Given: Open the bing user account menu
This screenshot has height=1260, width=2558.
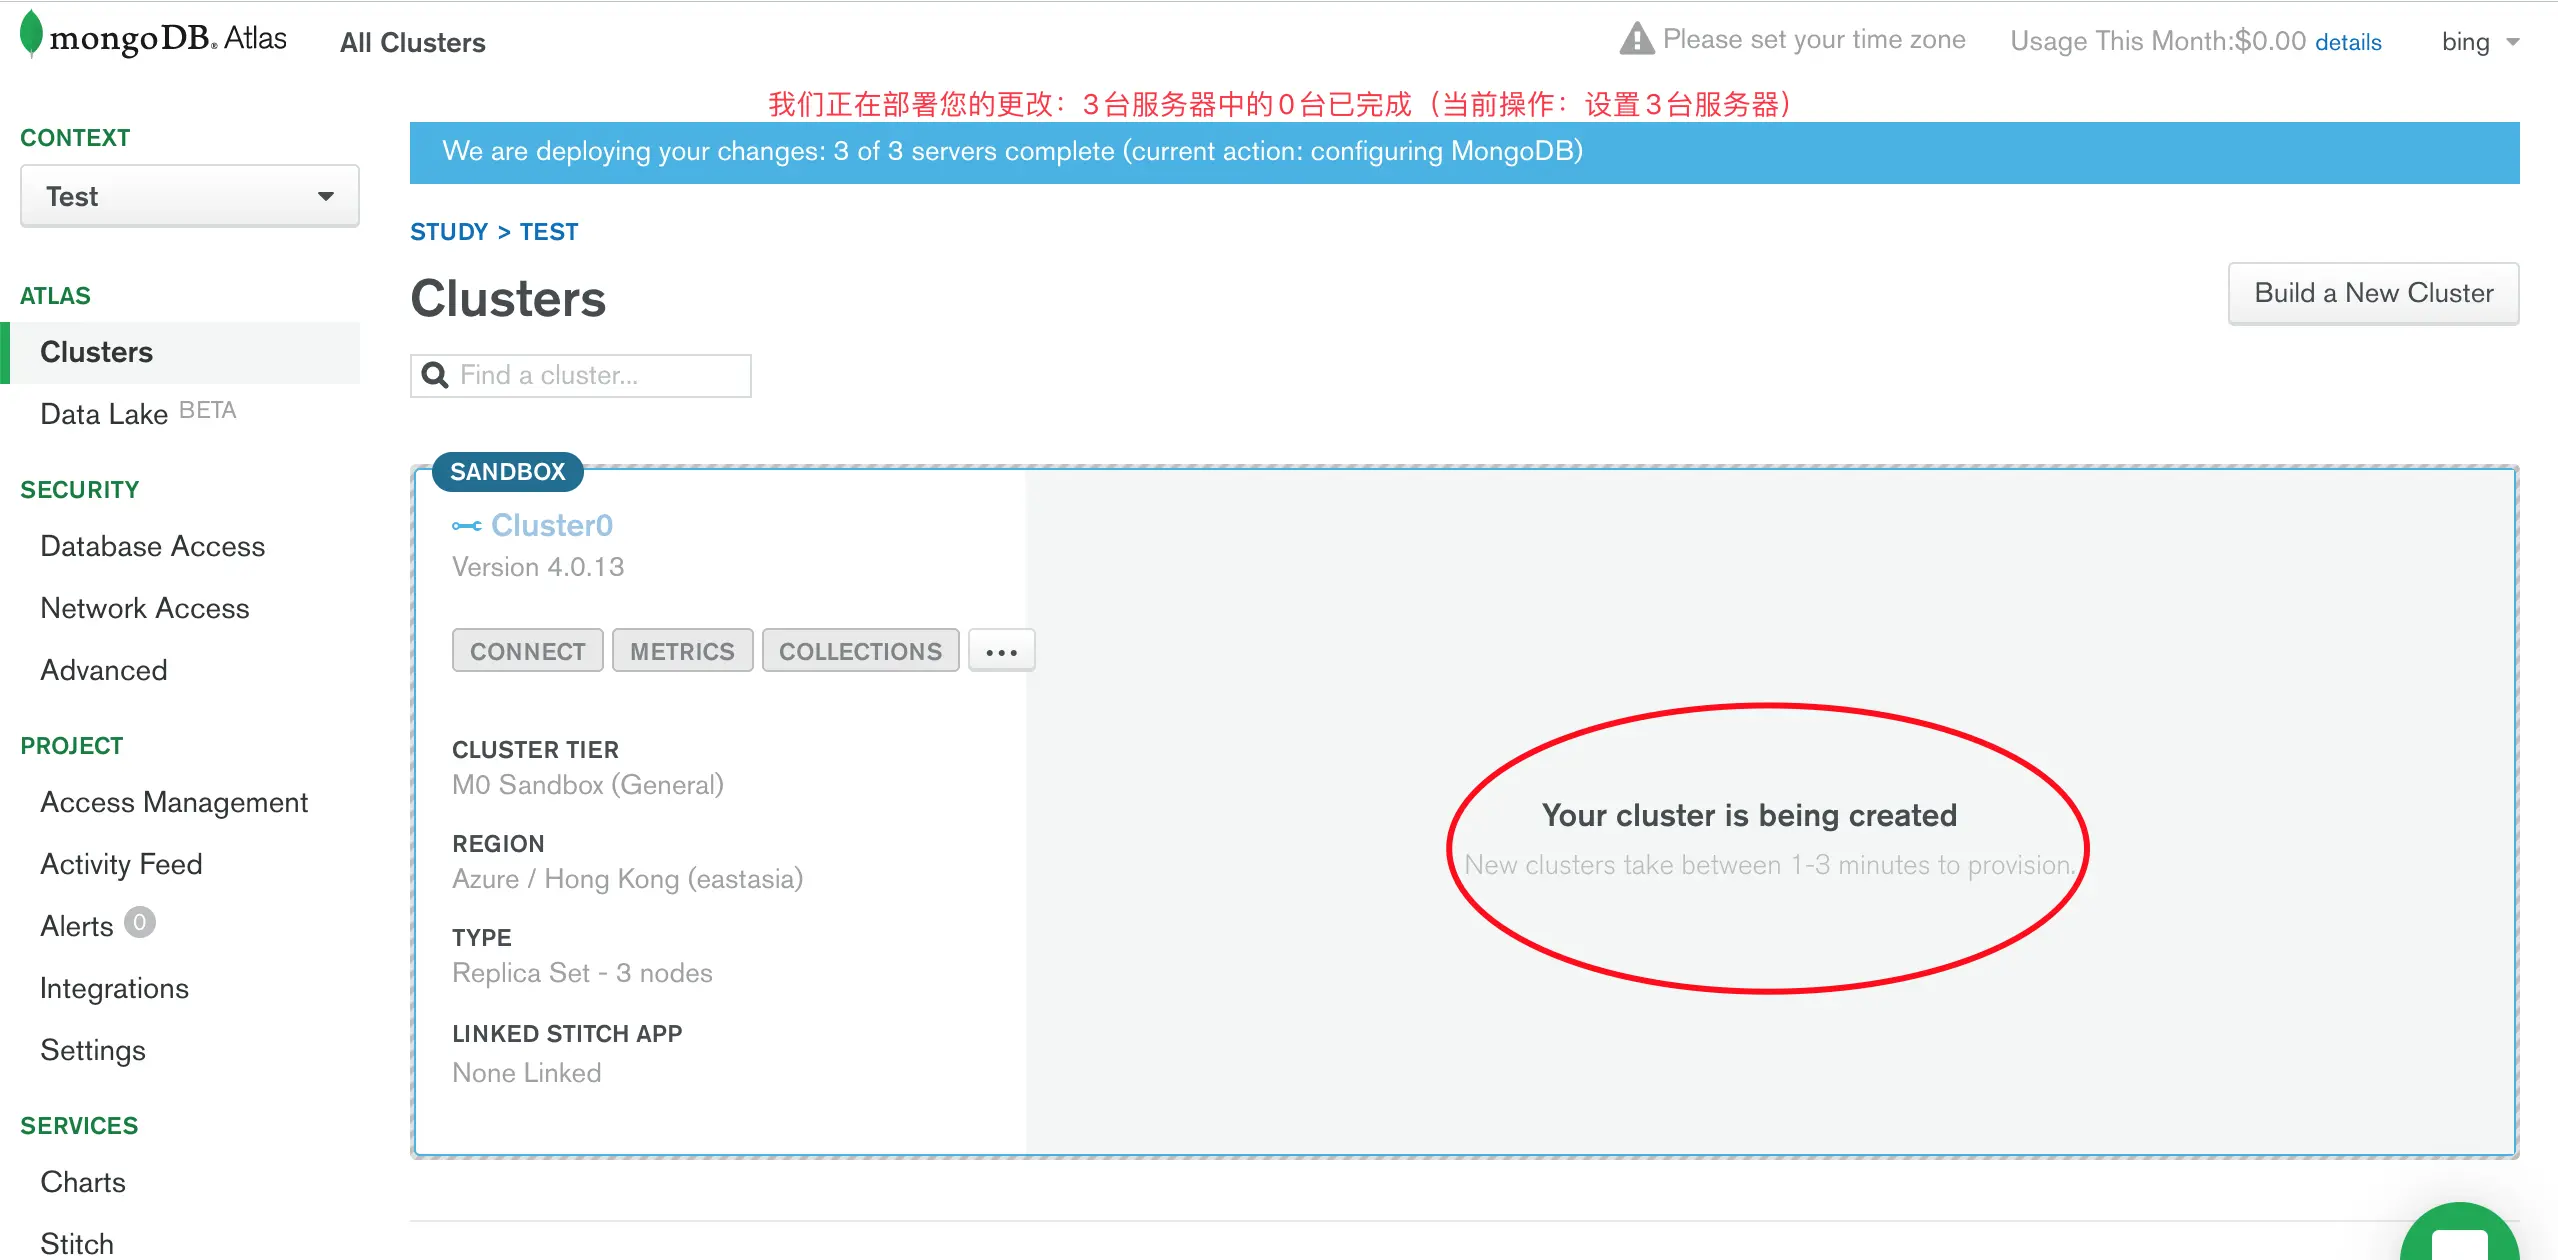Looking at the screenshot, I should click(x=2479, y=42).
